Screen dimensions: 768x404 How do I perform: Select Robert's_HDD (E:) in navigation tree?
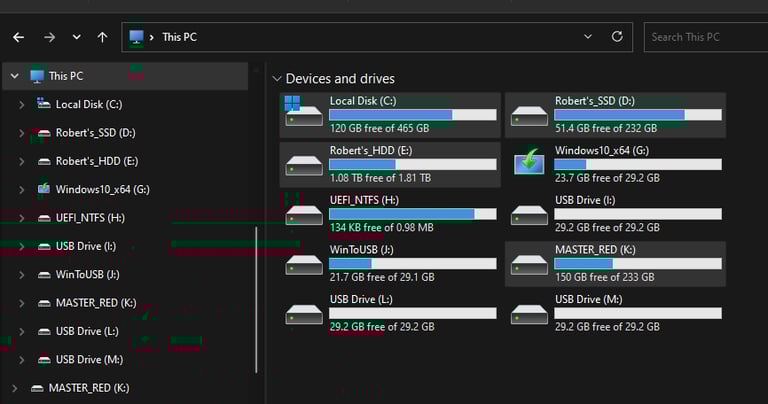tap(96, 161)
